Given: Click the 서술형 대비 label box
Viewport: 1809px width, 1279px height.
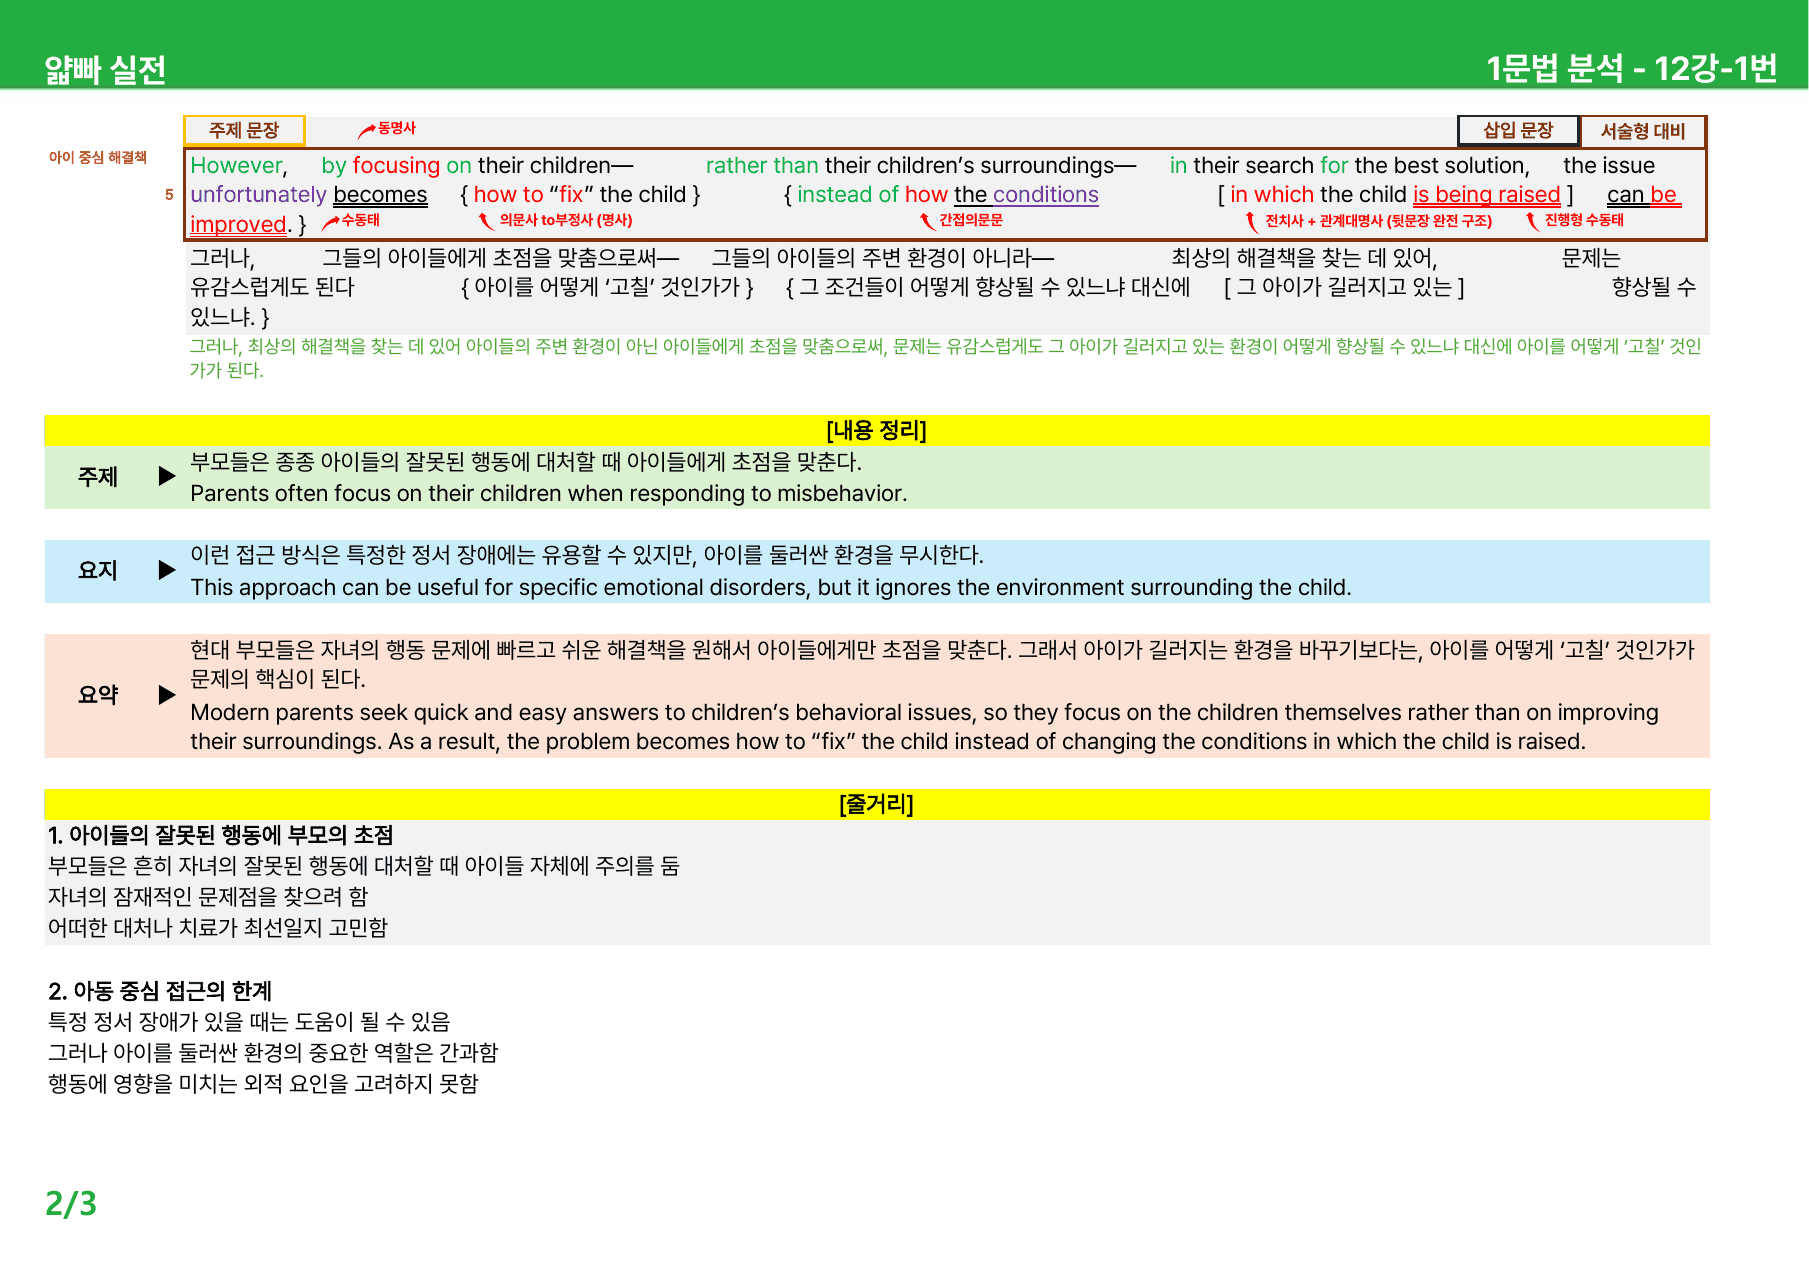Looking at the screenshot, I should tap(1642, 131).
